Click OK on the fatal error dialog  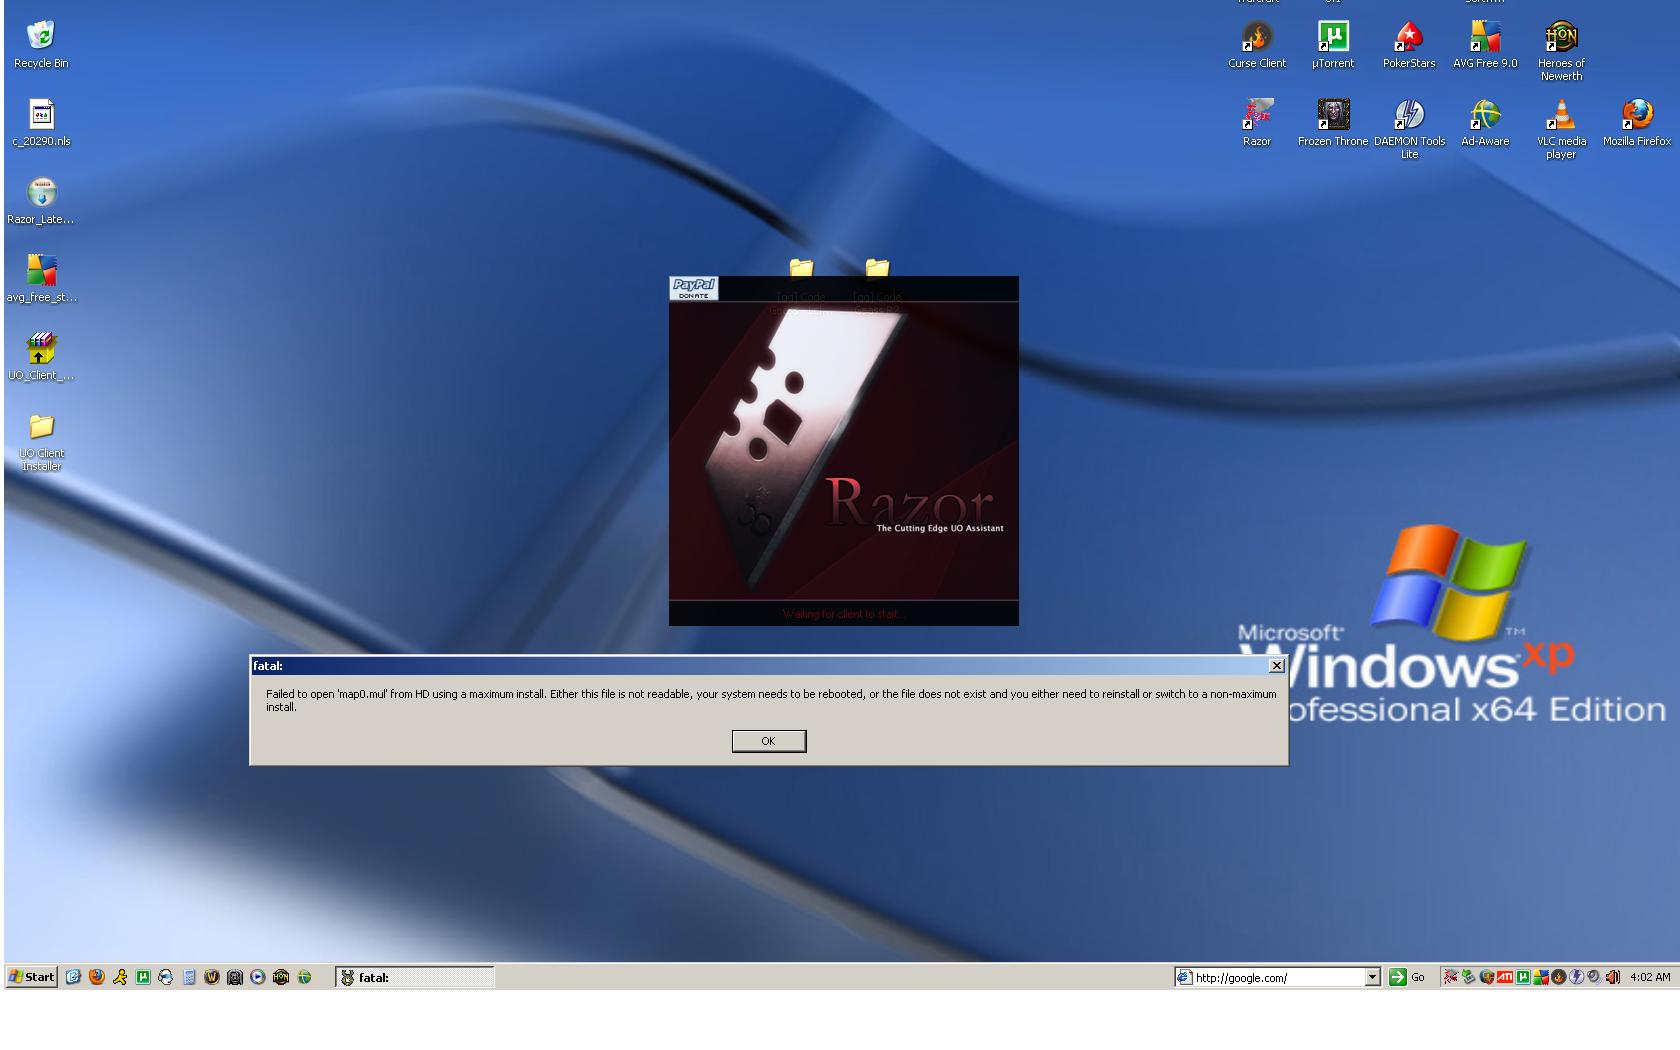(x=768, y=741)
